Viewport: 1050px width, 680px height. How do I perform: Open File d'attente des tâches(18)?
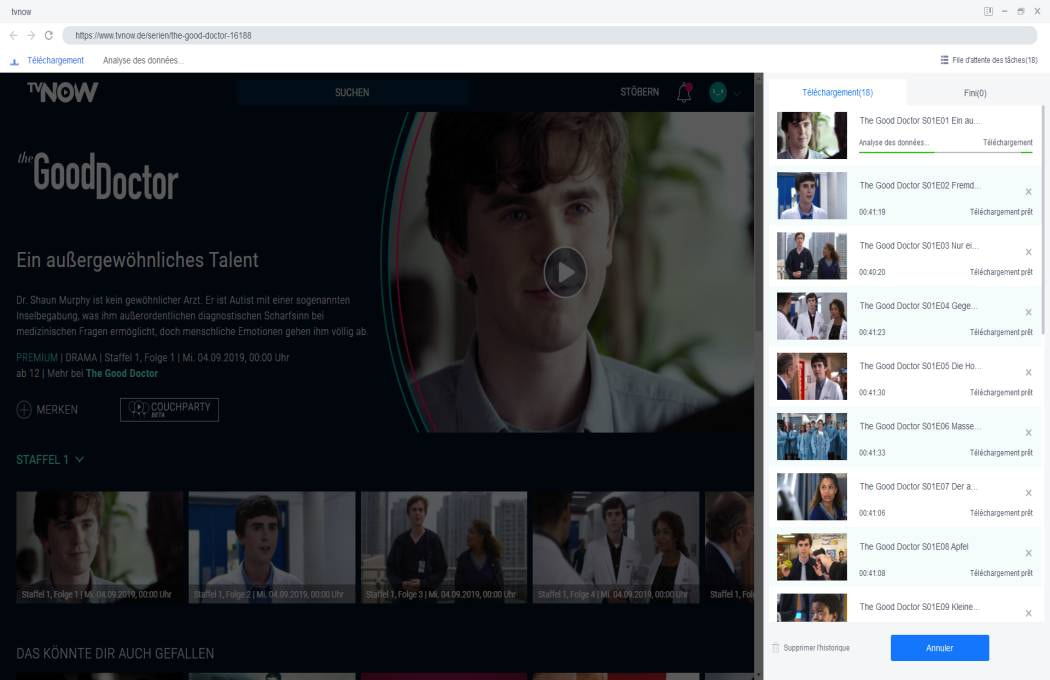click(x=994, y=60)
